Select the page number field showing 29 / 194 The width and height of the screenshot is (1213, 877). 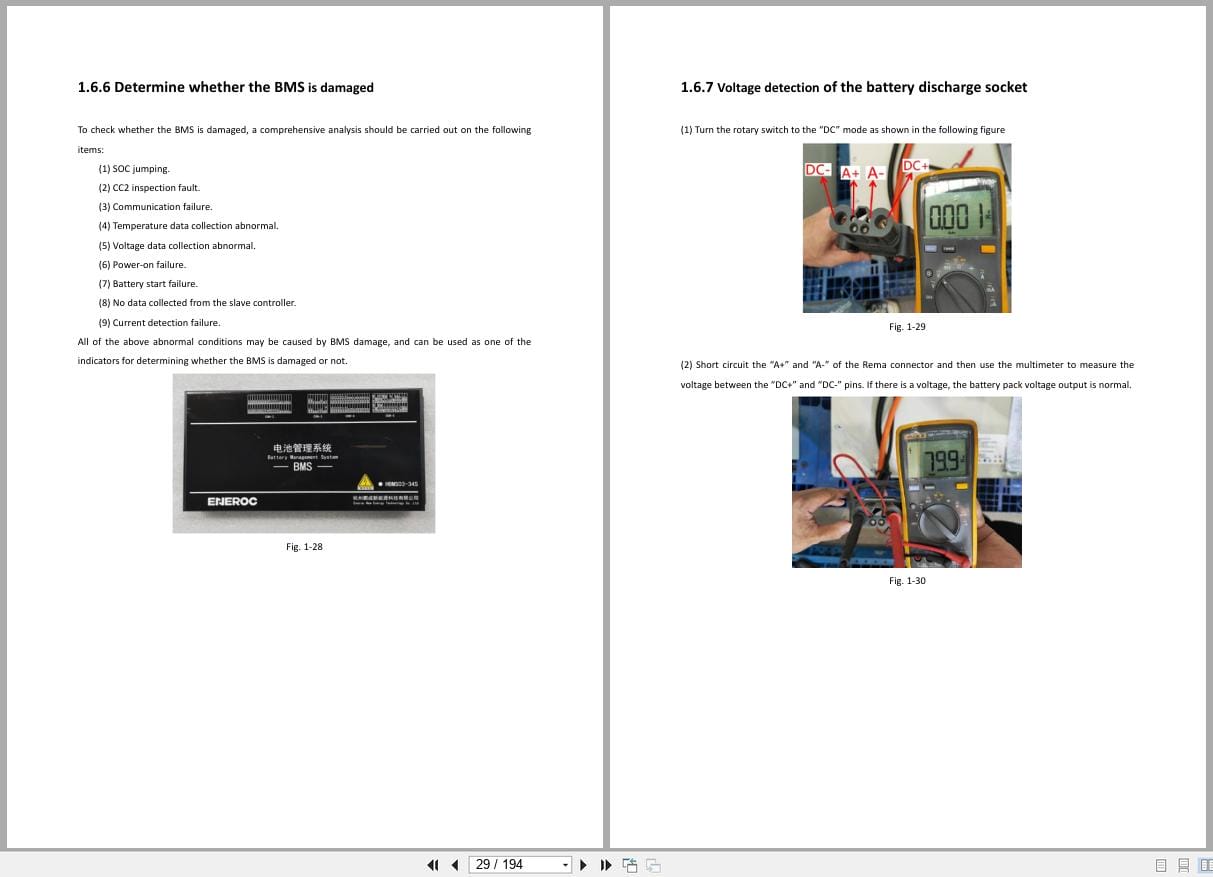click(505, 864)
